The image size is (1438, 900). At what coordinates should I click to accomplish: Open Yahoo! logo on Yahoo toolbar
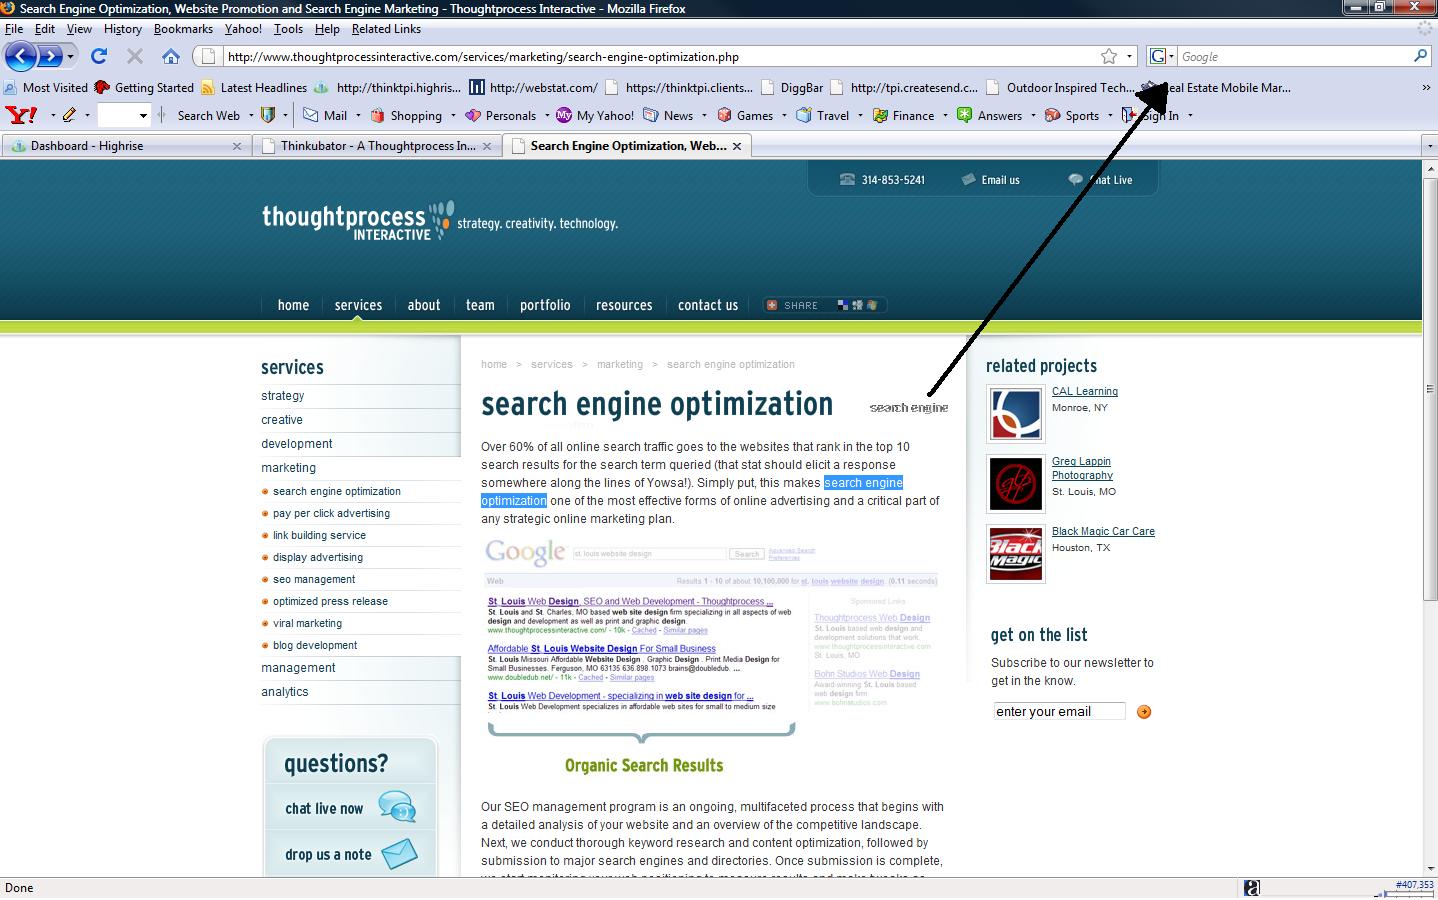(21, 115)
